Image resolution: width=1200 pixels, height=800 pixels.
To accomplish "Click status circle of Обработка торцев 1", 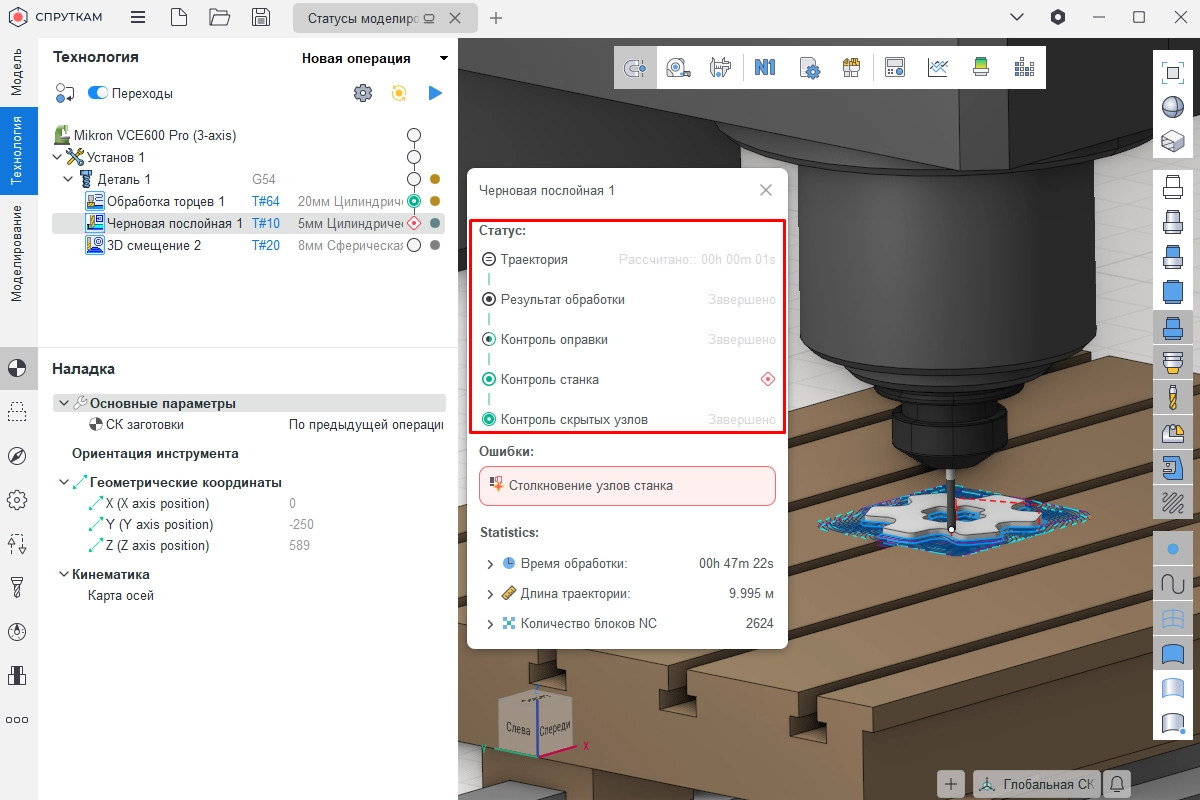I will [x=414, y=201].
